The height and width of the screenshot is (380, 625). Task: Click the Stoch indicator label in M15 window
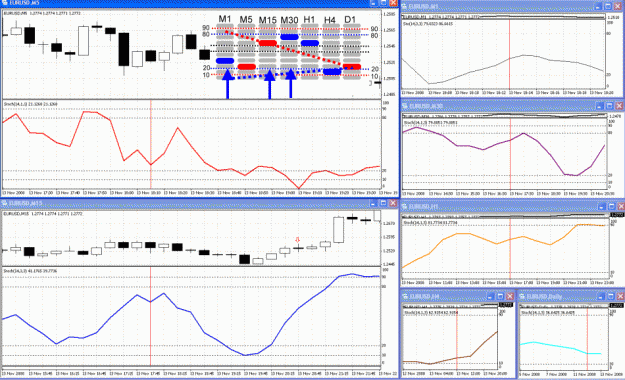(30, 271)
